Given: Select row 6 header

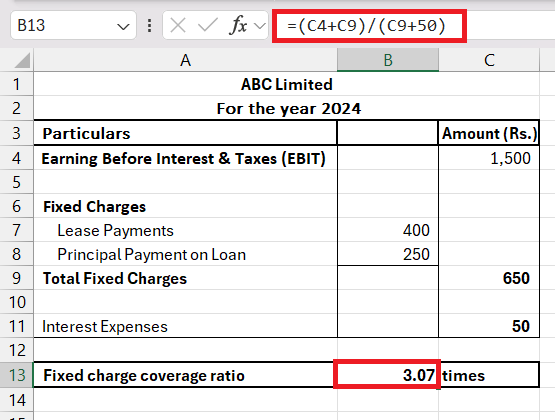Looking at the screenshot, I should 17,206.
